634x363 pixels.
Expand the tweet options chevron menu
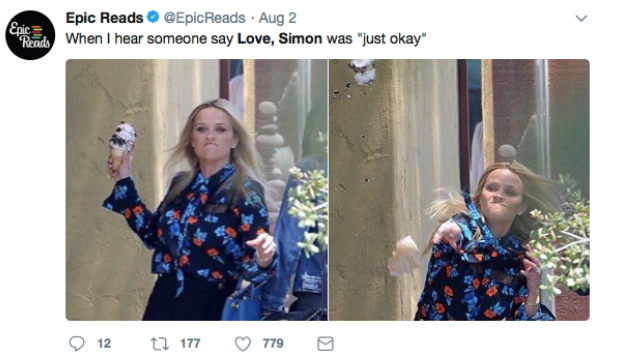pyautogui.click(x=581, y=18)
